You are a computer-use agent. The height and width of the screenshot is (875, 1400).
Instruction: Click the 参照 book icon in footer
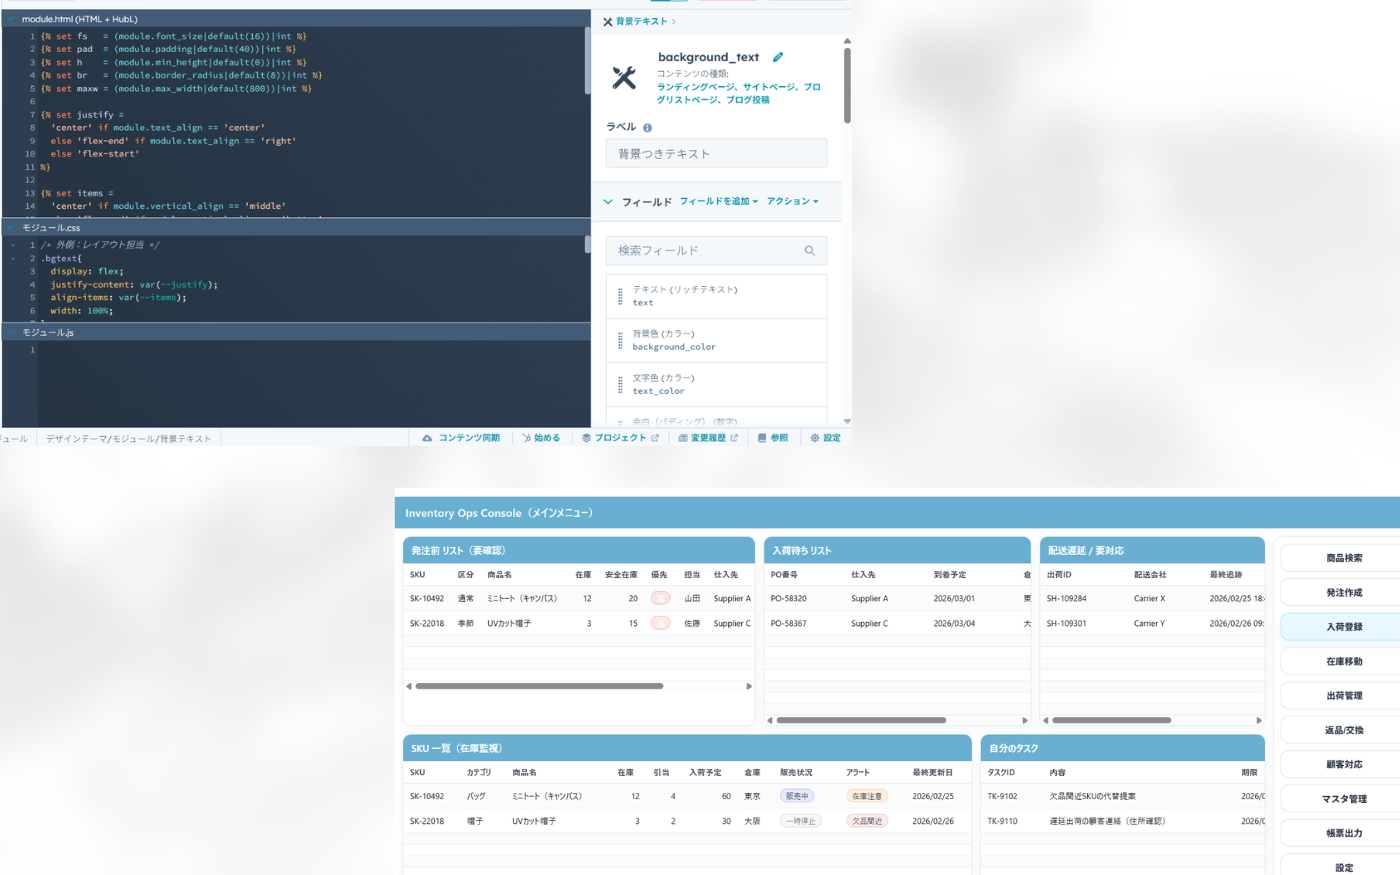coord(762,438)
